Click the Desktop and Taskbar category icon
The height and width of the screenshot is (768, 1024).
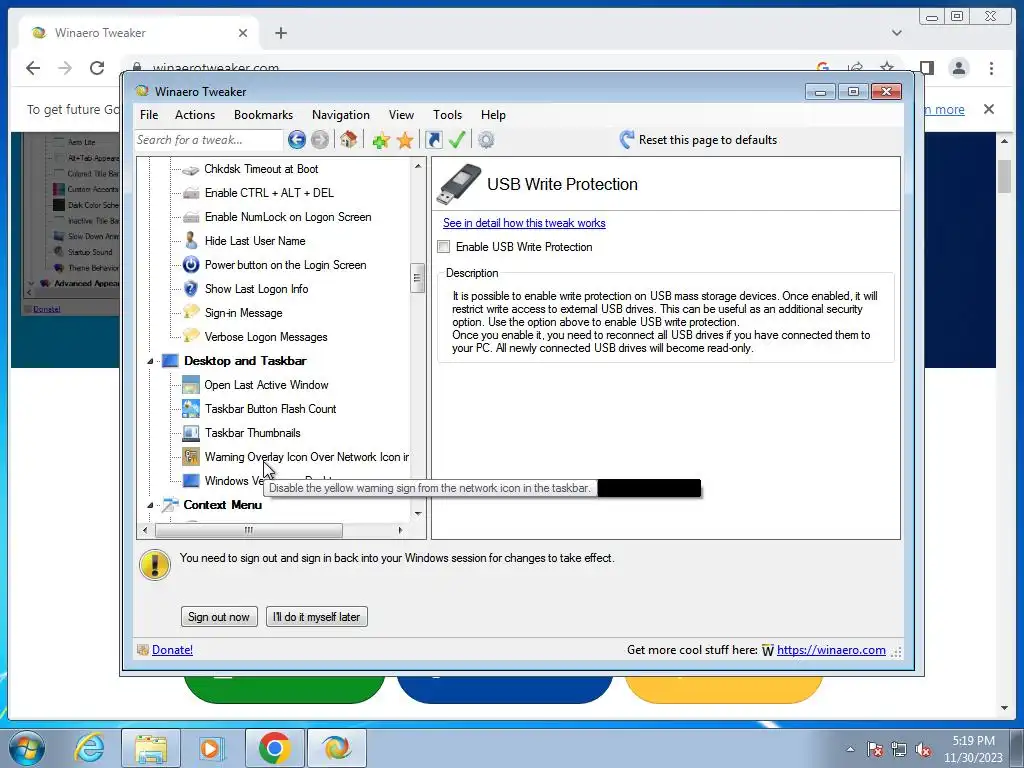pyautogui.click(x=170, y=360)
